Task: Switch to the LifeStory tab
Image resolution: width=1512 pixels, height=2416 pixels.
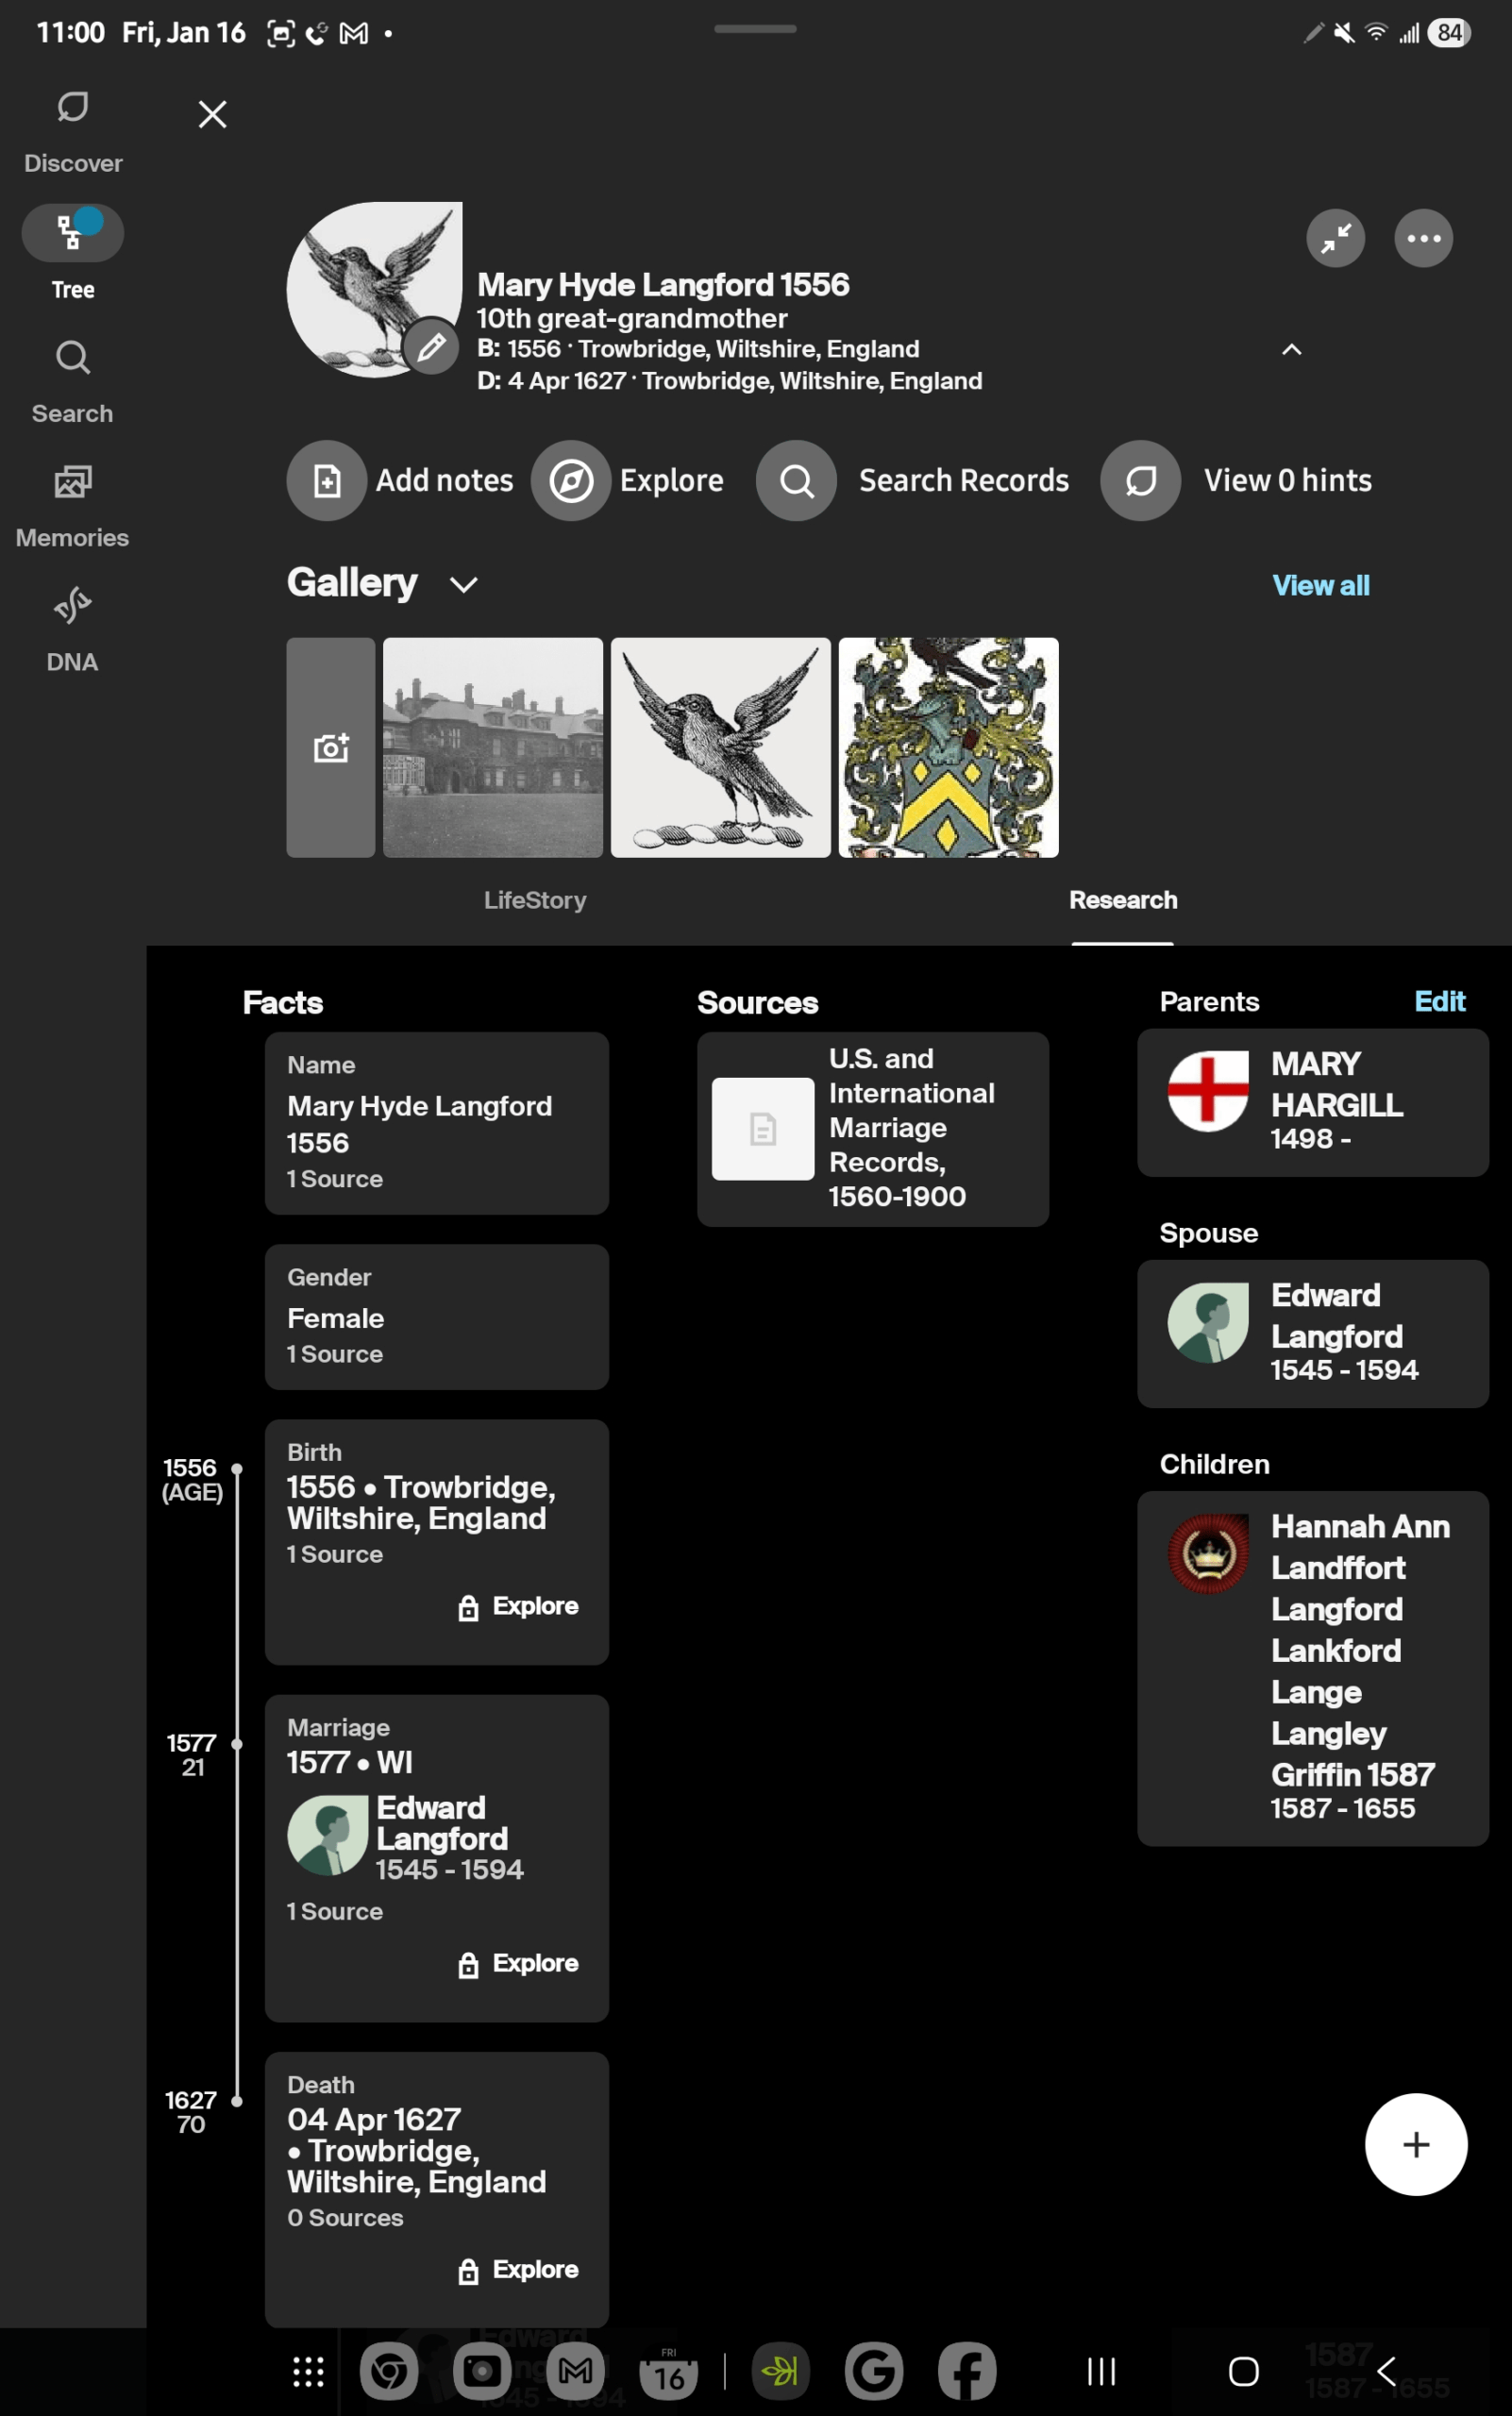Action: 535,900
